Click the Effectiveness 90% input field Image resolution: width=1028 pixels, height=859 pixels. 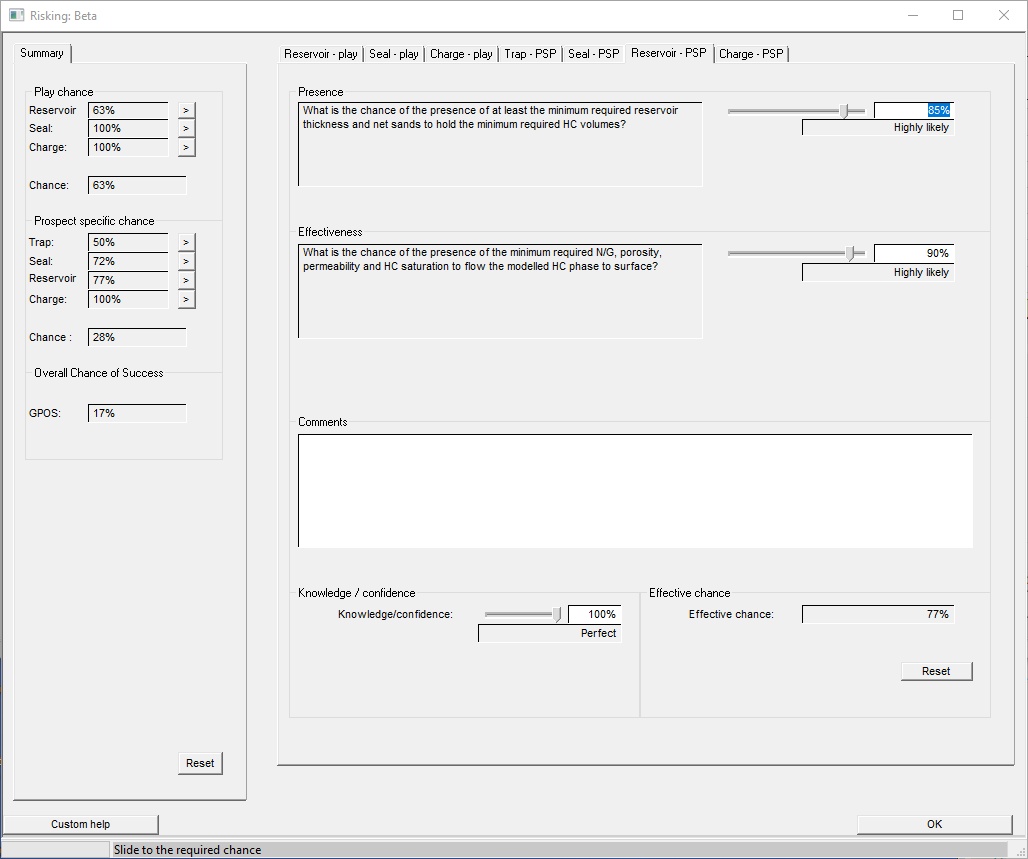pos(913,254)
